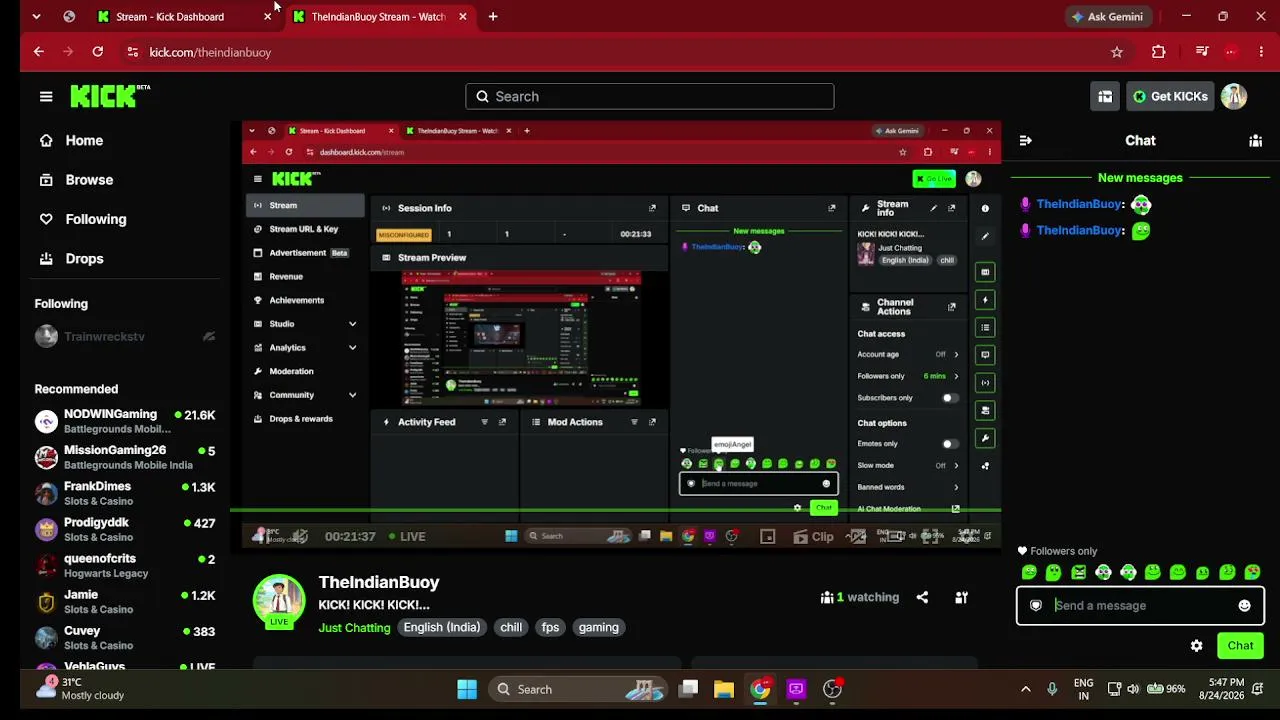Click the browser address bar URL
The height and width of the screenshot is (720, 1280).
(x=210, y=52)
